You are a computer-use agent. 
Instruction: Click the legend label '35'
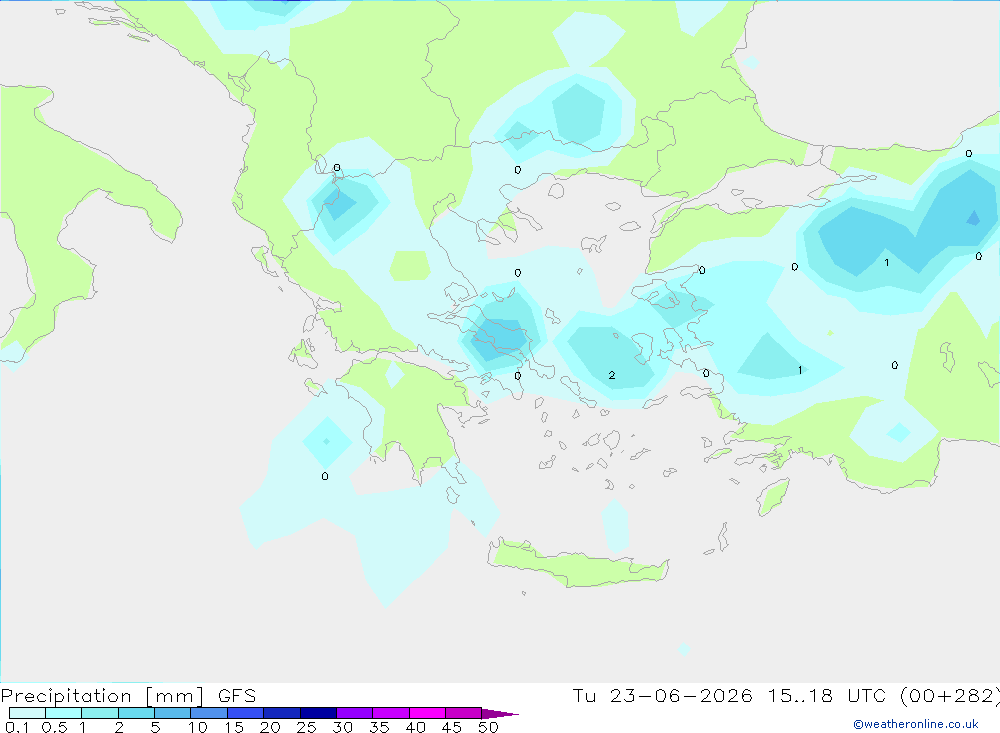379,727
